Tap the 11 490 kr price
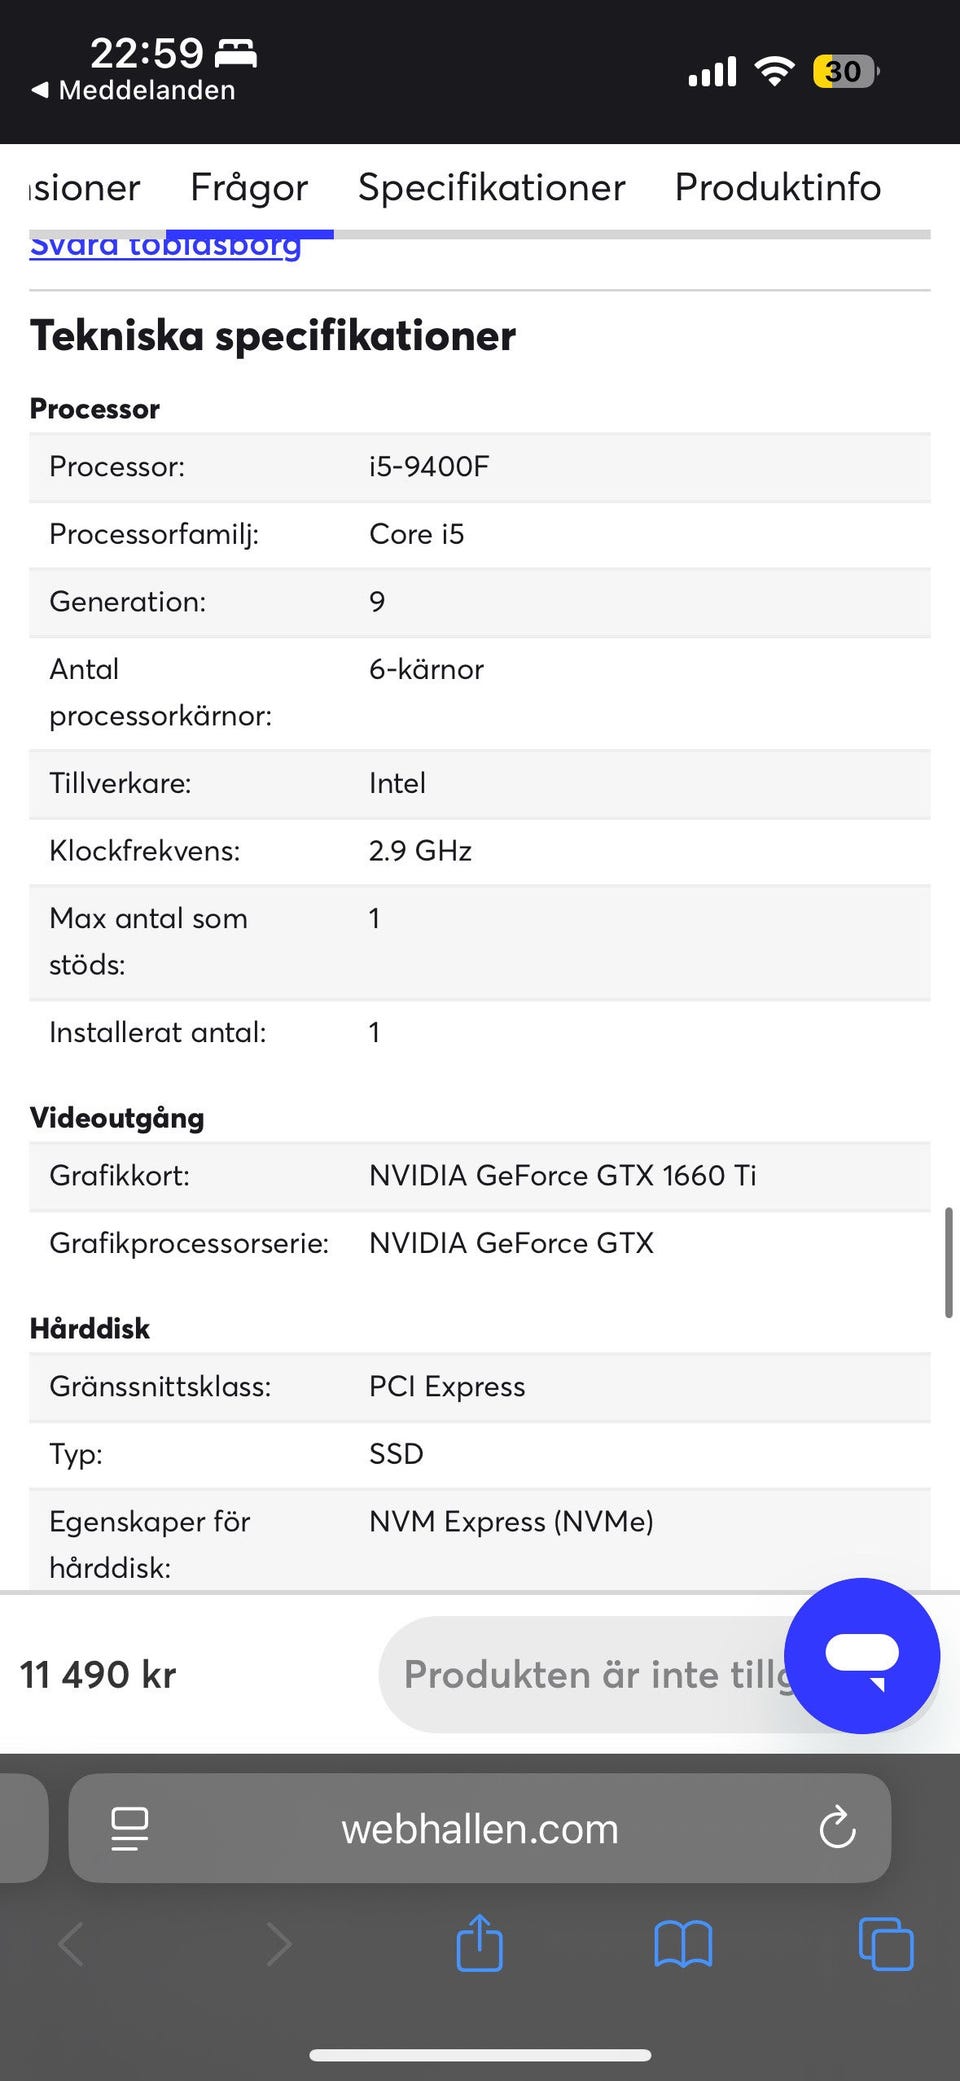This screenshot has width=960, height=2081. click(x=98, y=1675)
